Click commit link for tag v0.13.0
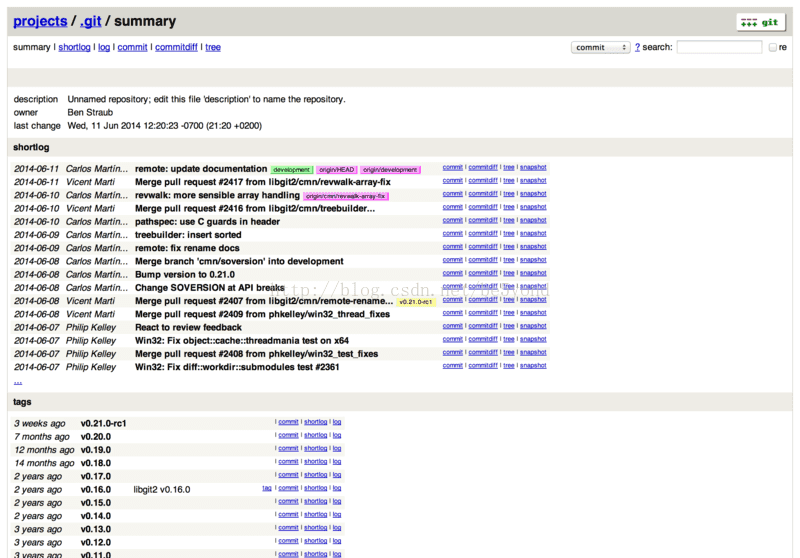Image resolution: width=800 pixels, height=558 pixels. tap(288, 528)
